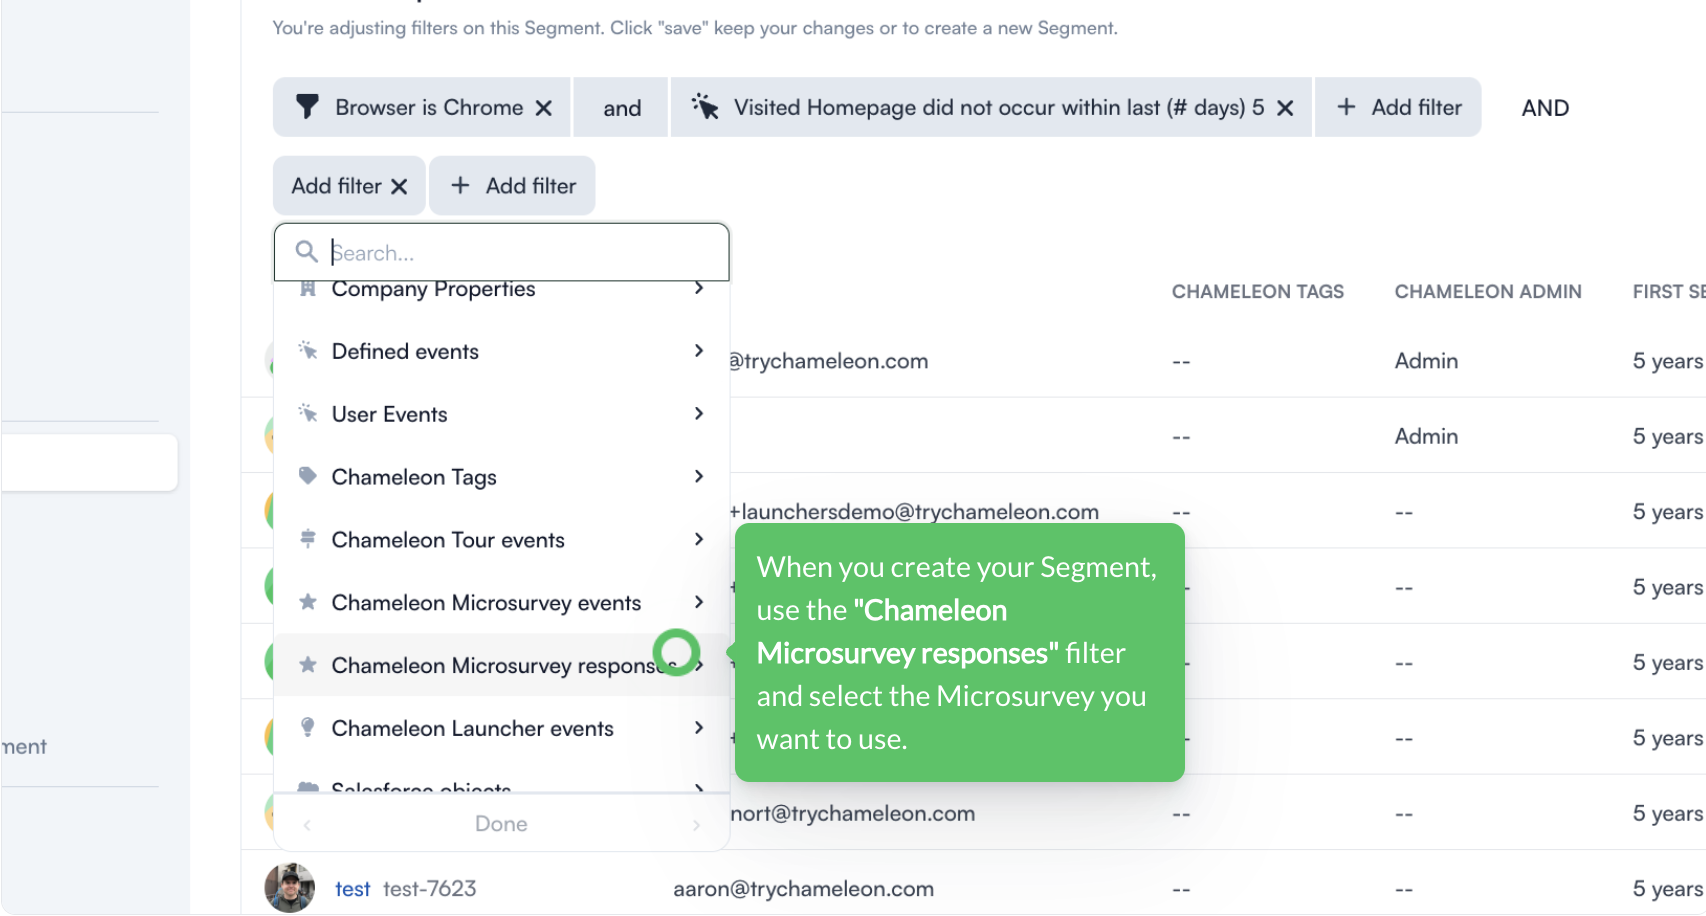Remove the empty Add filter chip
Viewport: 1706px width, 916px height.
tap(399, 186)
